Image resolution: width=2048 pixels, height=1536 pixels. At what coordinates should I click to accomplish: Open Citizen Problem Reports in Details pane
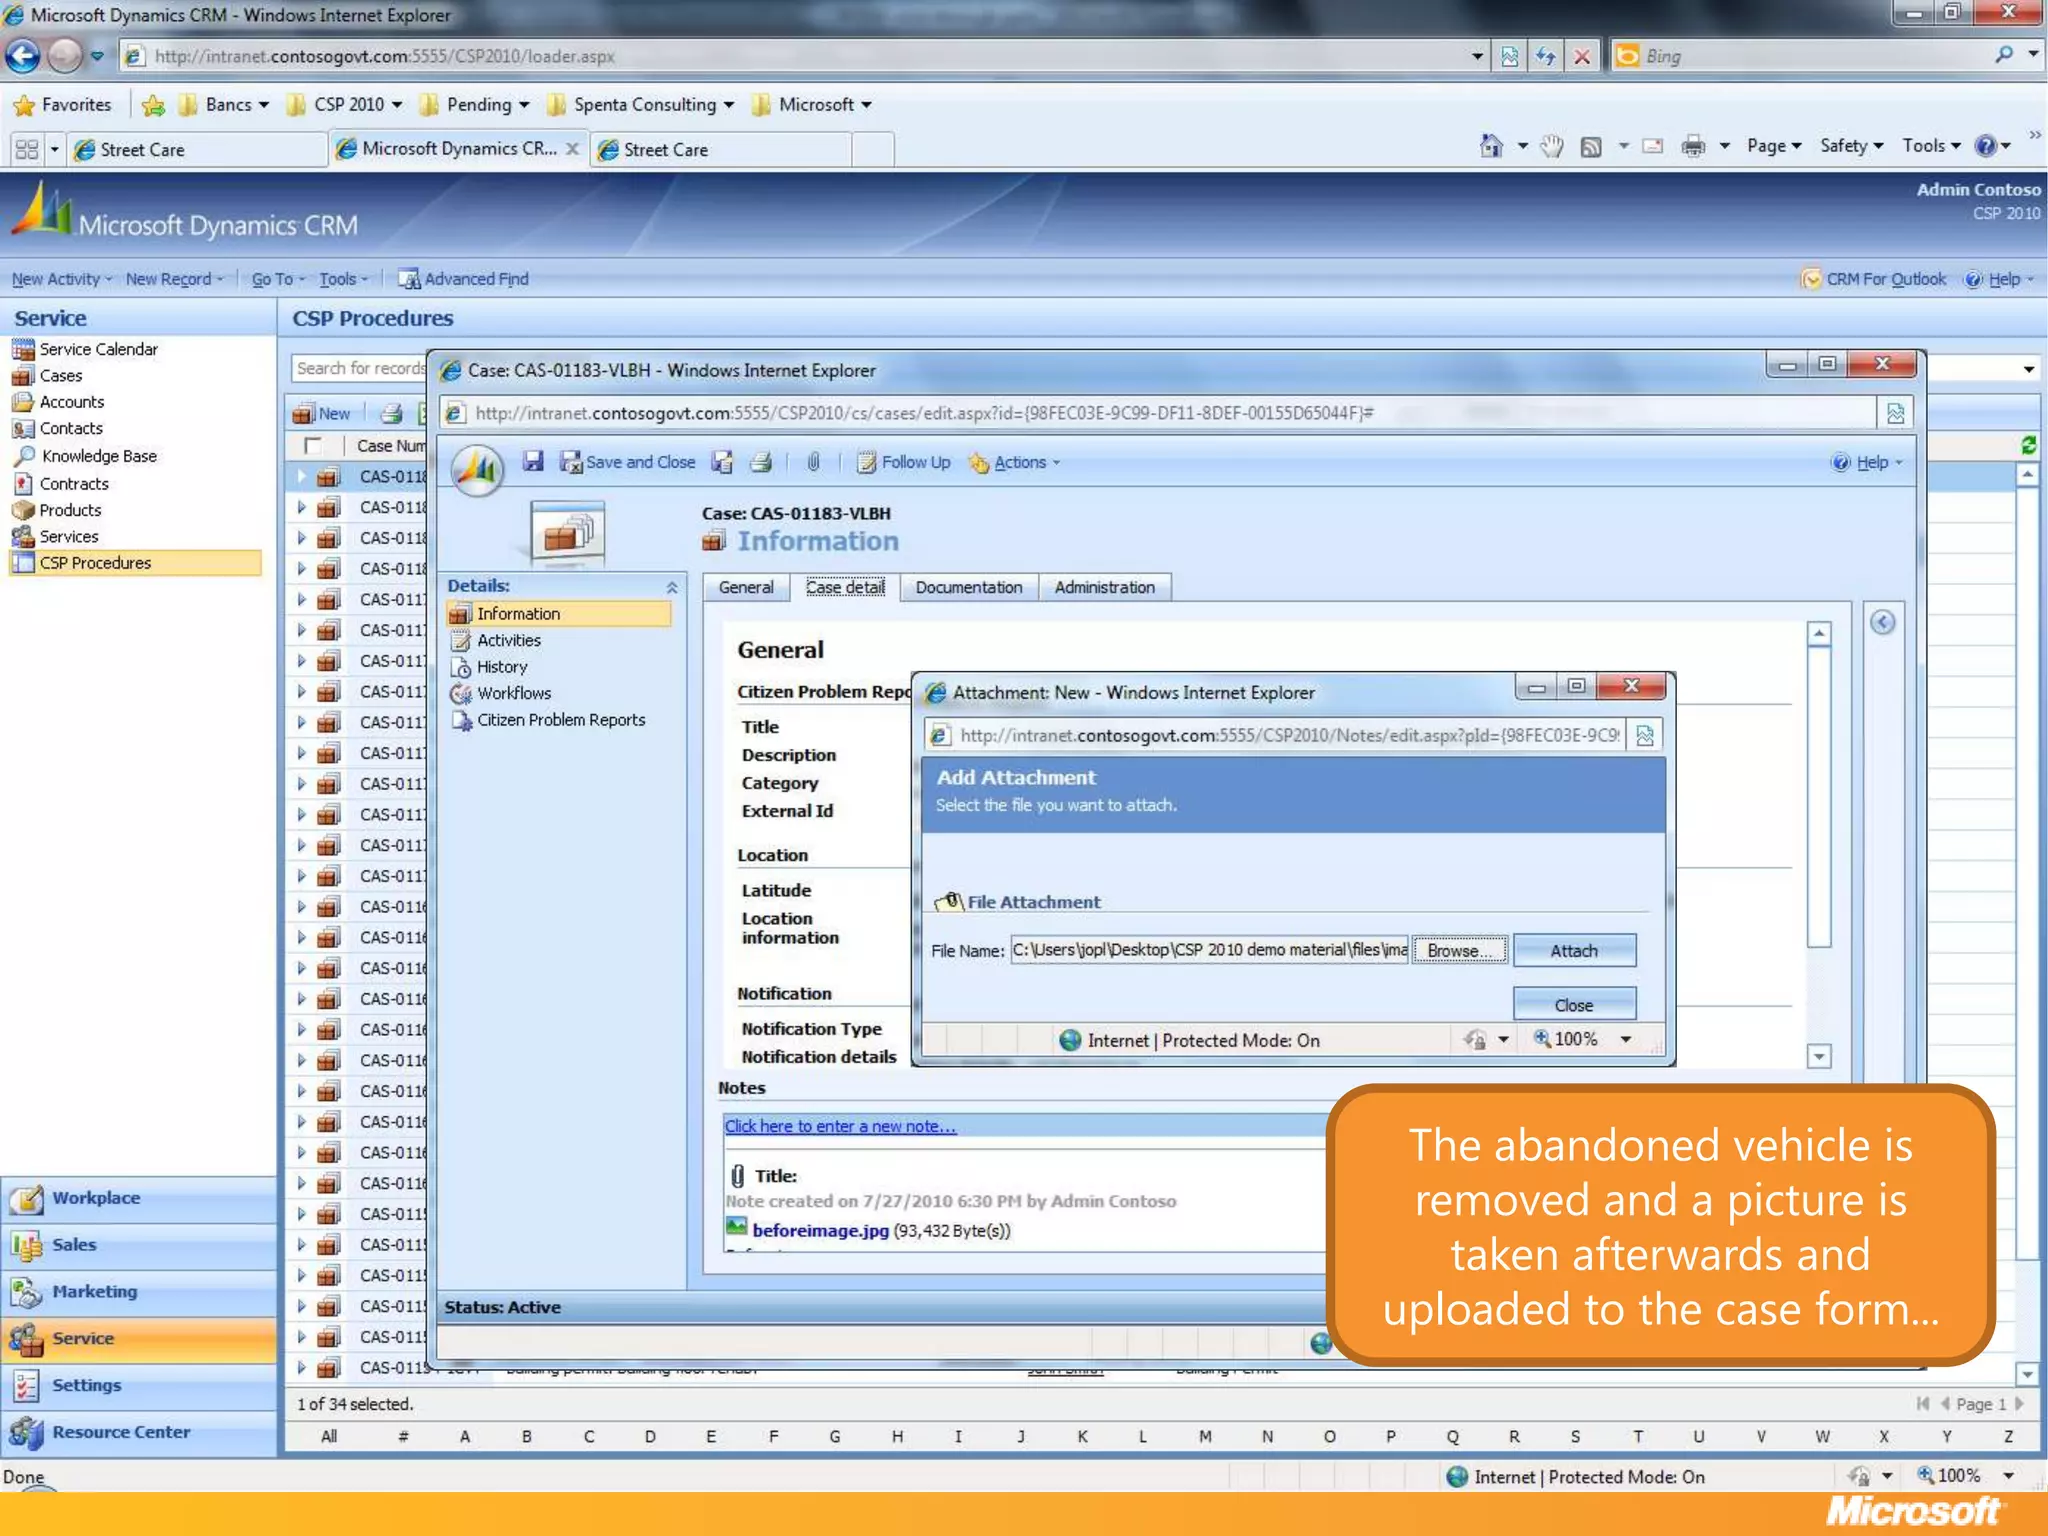pos(560,720)
